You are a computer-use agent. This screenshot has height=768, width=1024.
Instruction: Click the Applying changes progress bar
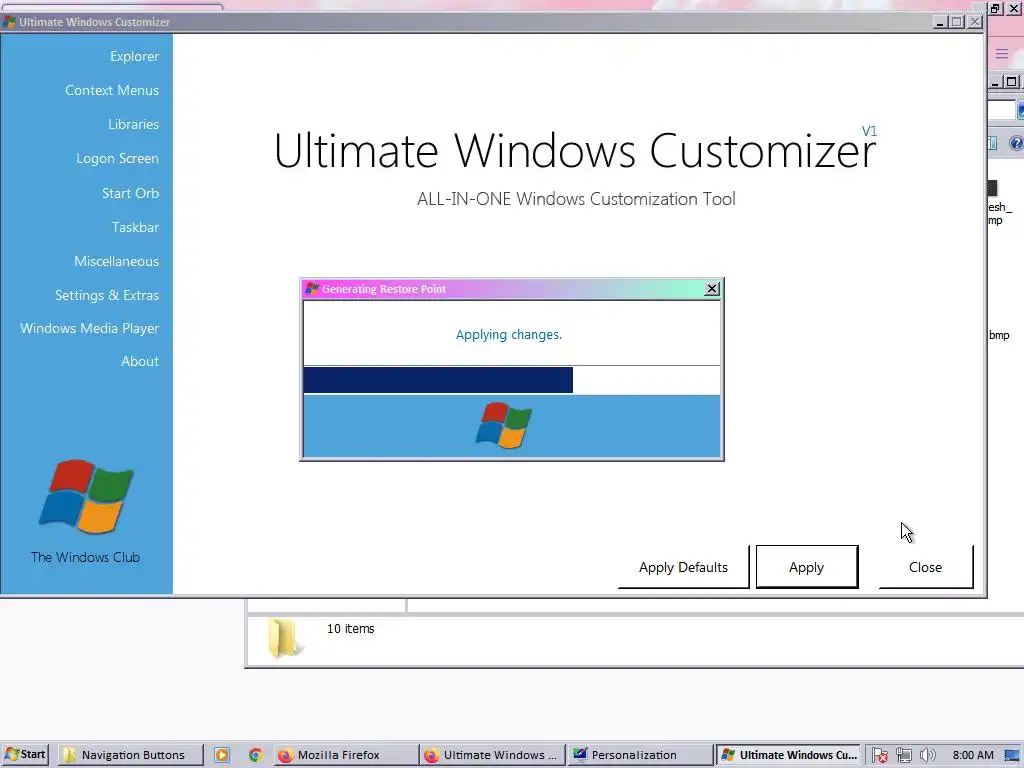click(511, 380)
